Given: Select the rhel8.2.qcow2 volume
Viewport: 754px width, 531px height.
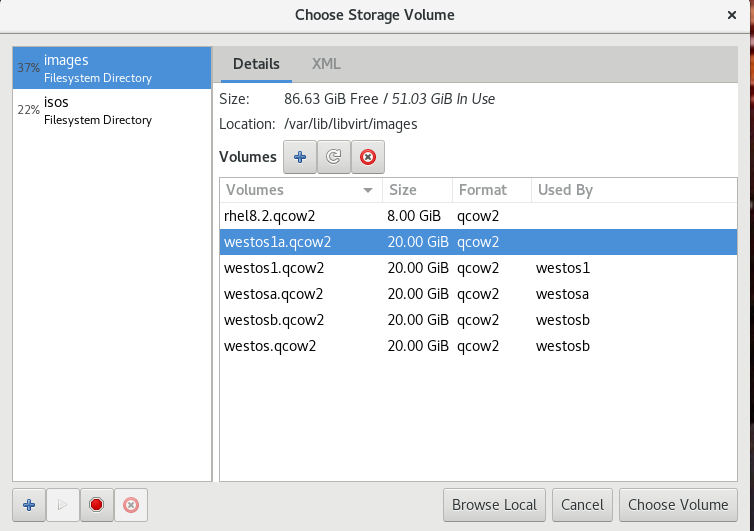Looking at the screenshot, I should click(x=478, y=216).
